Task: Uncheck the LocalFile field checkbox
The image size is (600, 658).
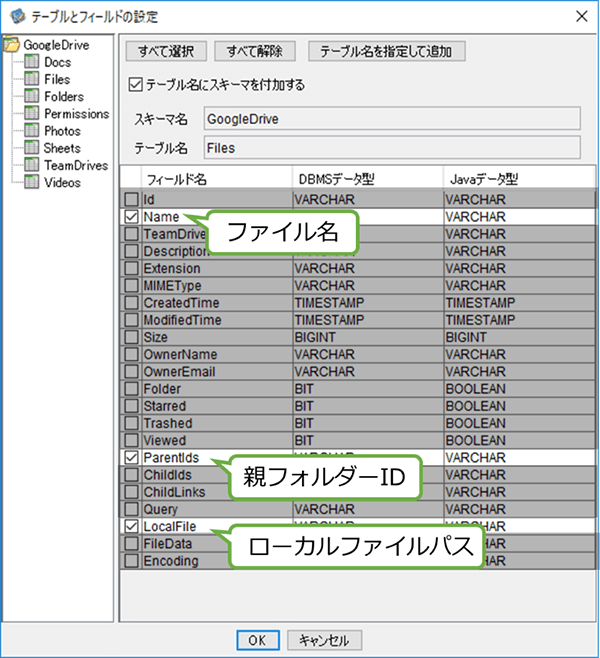Action: tap(131, 526)
